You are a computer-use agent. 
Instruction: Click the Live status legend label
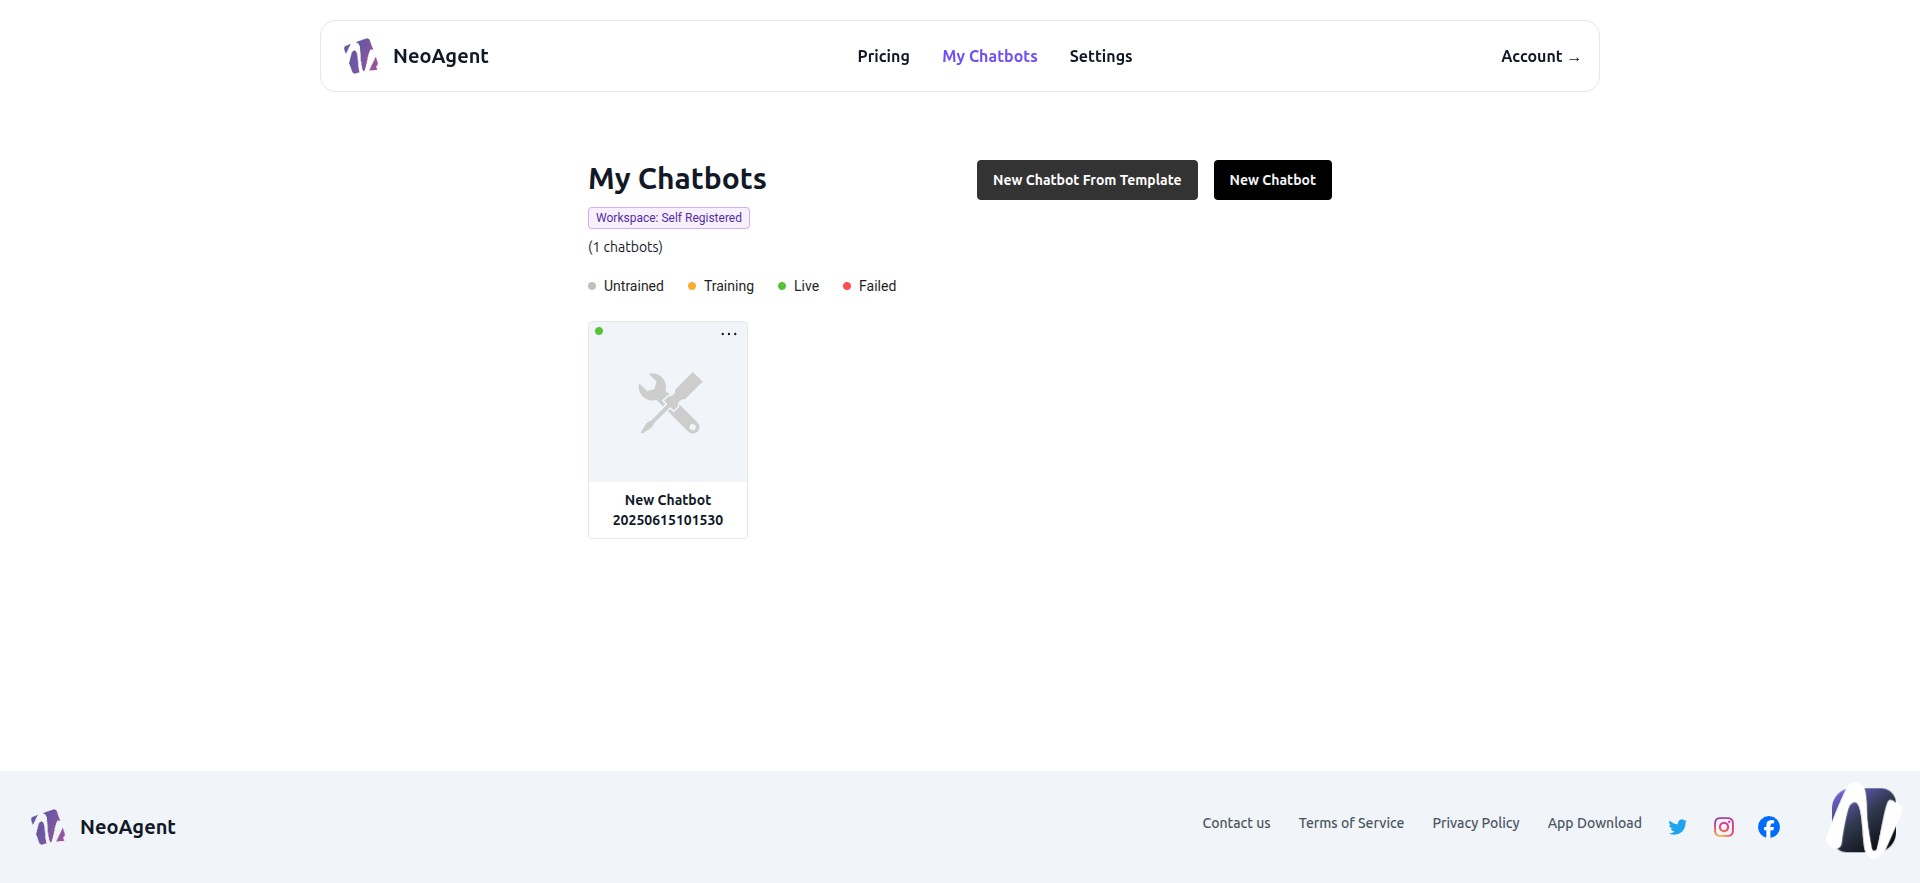coord(806,286)
